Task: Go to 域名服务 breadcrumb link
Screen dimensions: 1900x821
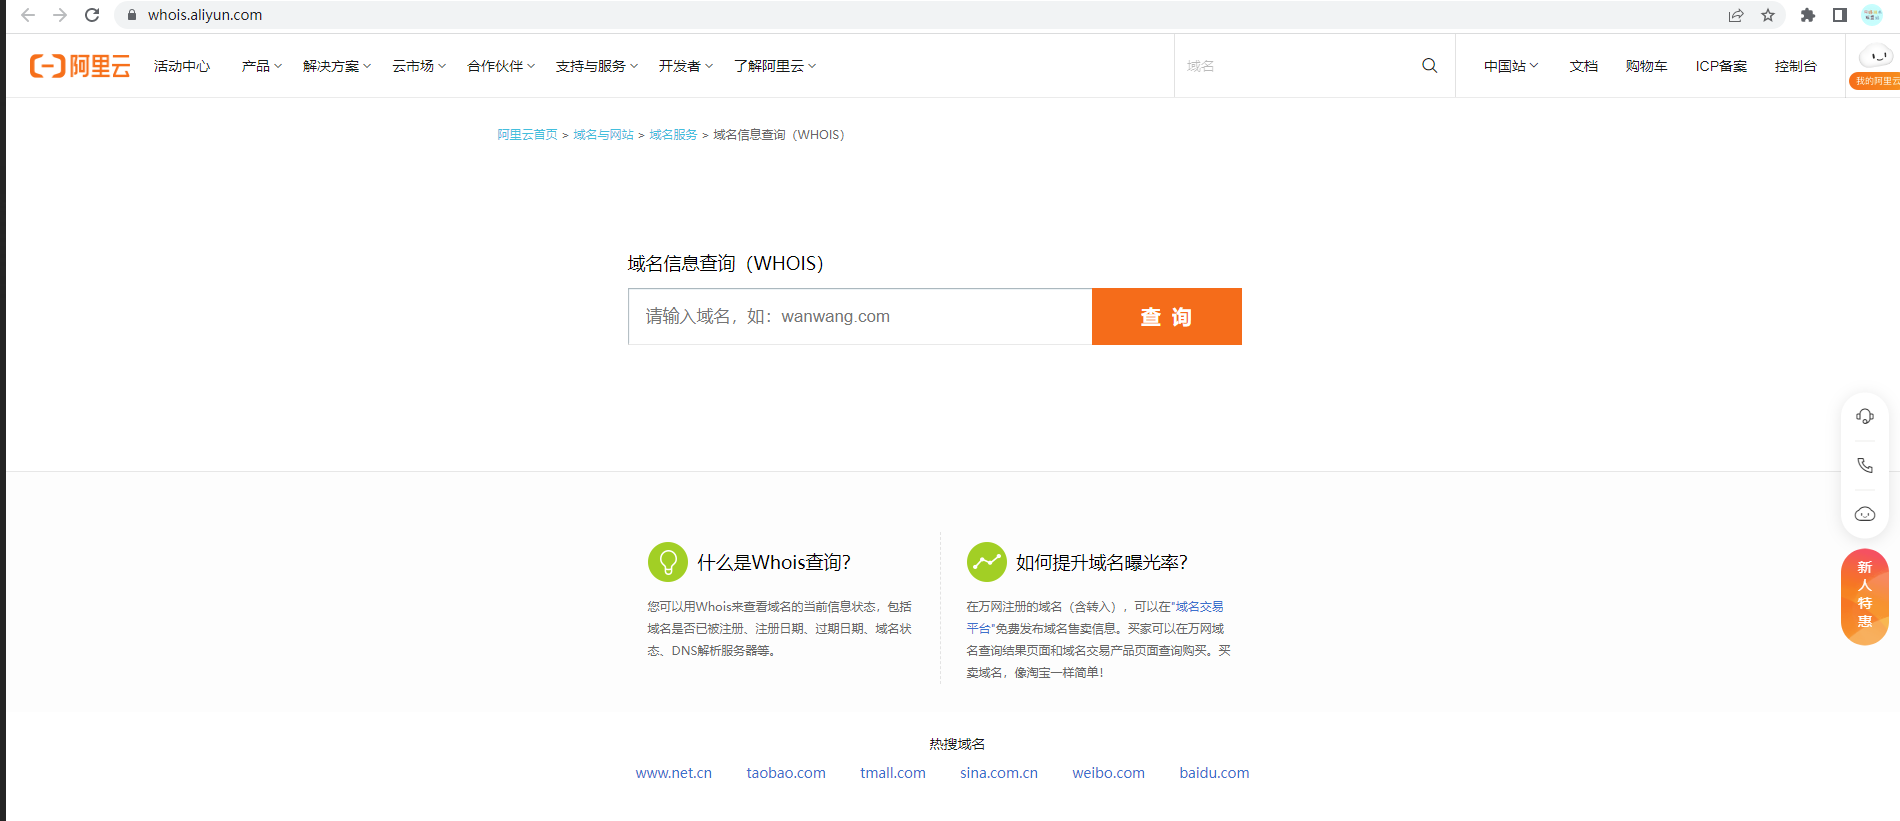Action: 673,135
